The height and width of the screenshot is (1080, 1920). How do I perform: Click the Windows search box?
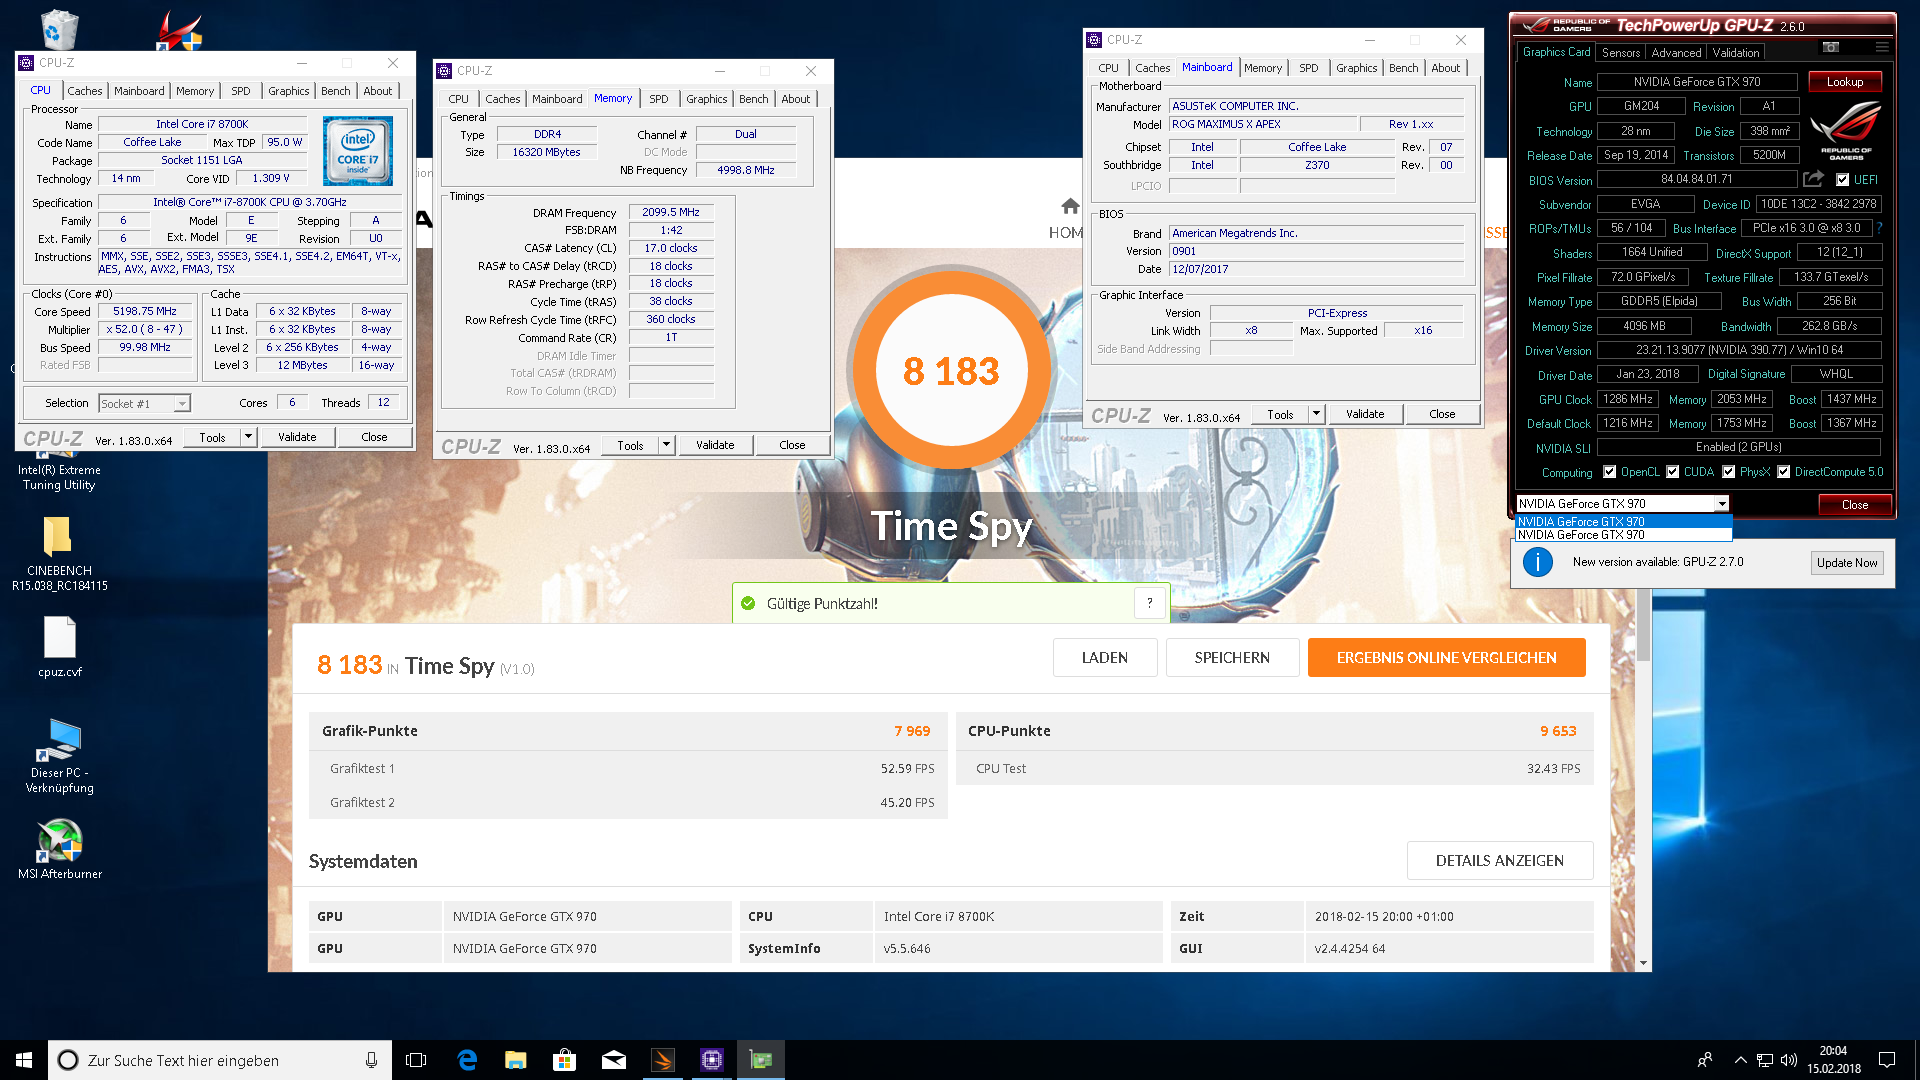[x=219, y=1060]
